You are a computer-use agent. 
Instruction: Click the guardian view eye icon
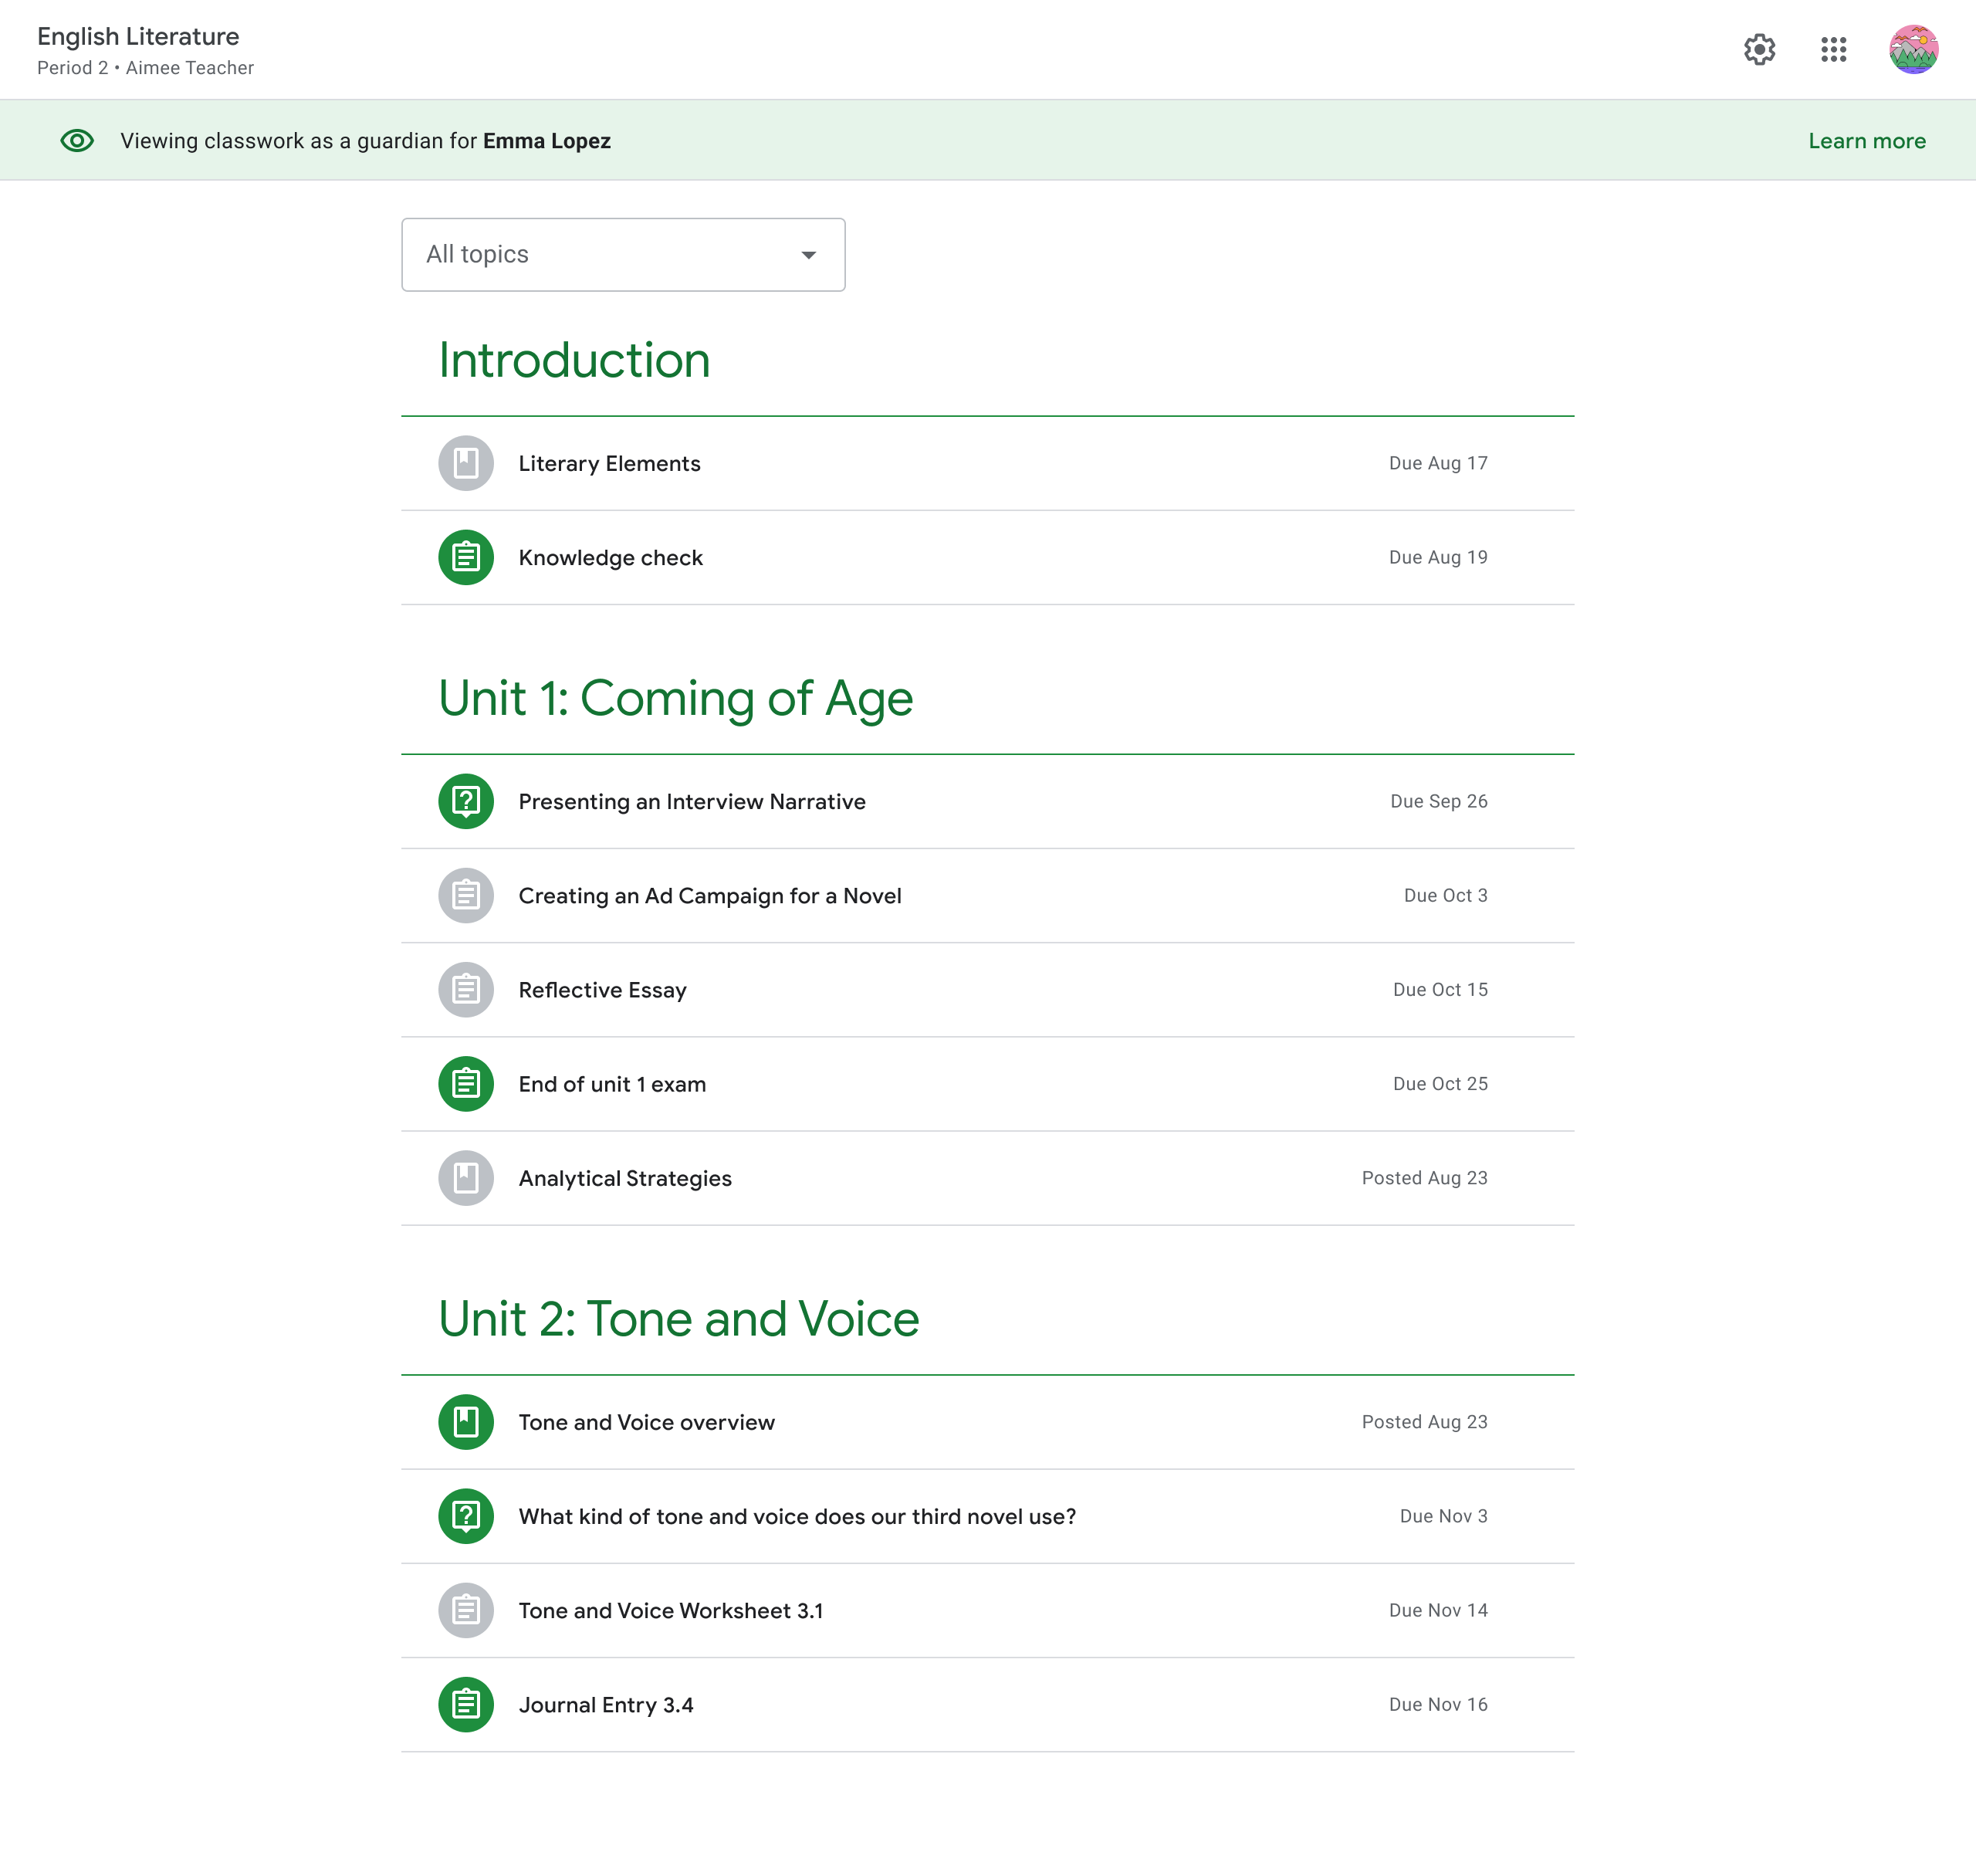[x=77, y=141]
